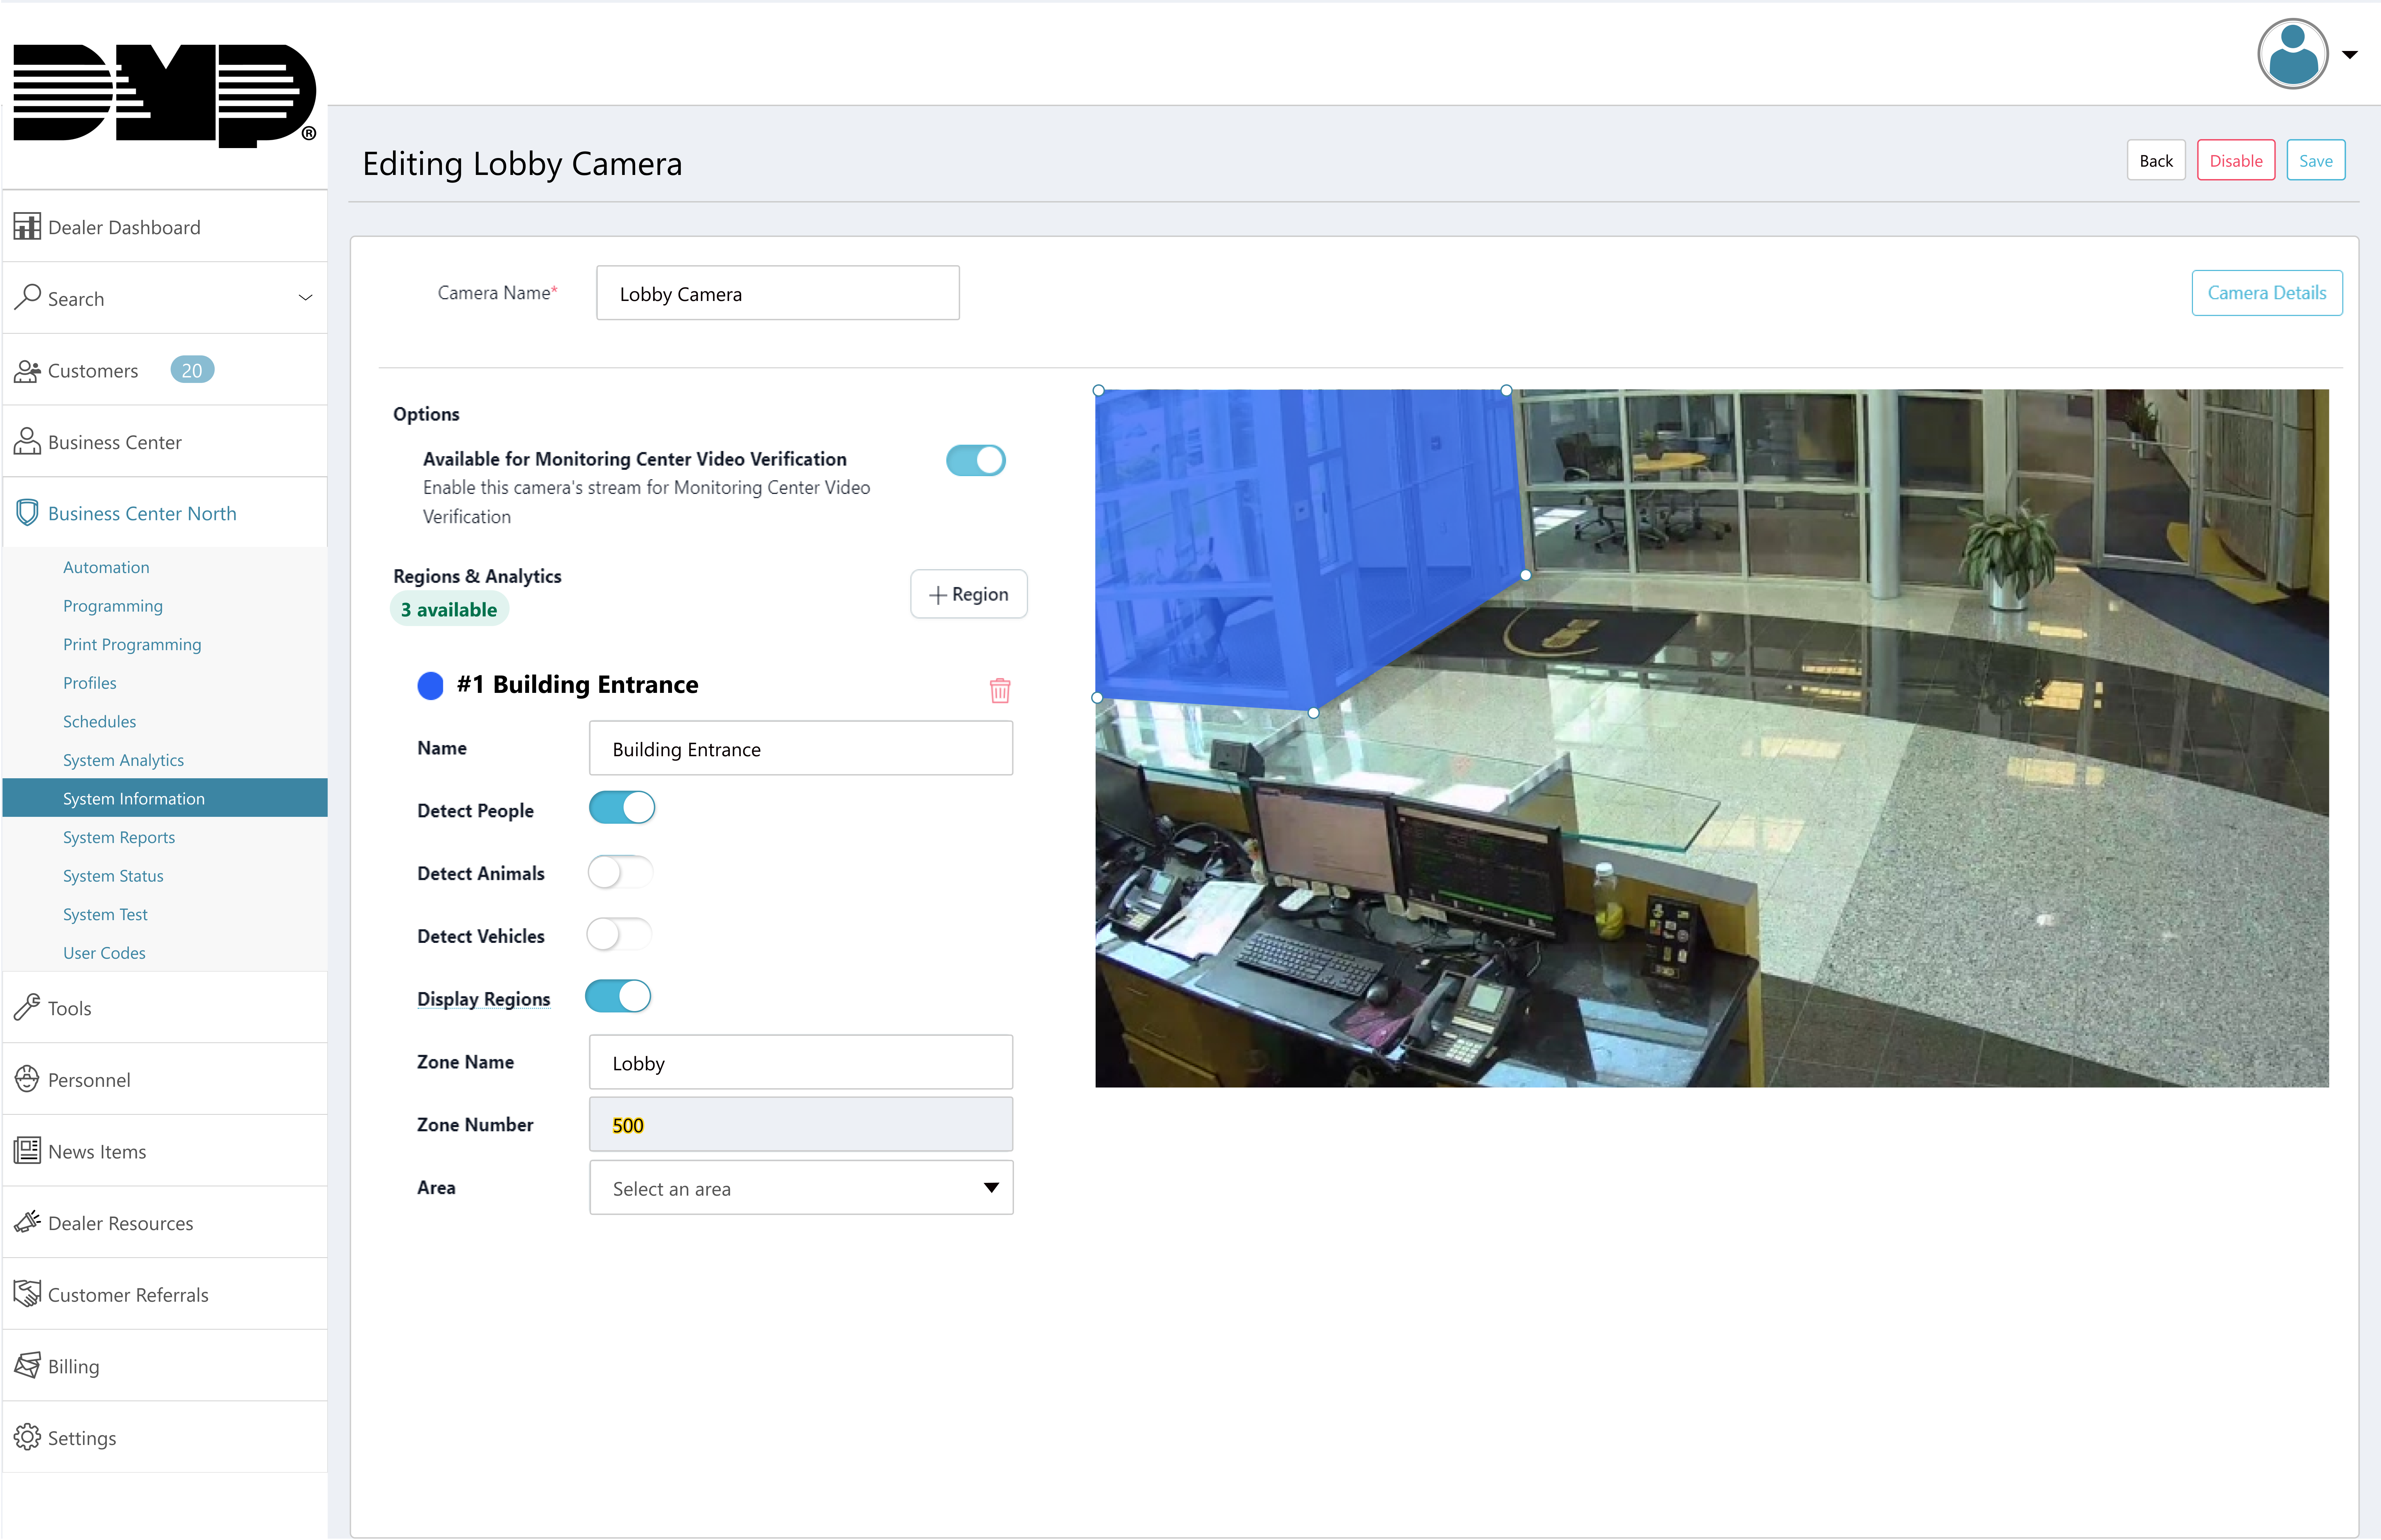Expand the Search chevron in sidebar
The width and height of the screenshot is (2381, 1540).
(x=305, y=298)
